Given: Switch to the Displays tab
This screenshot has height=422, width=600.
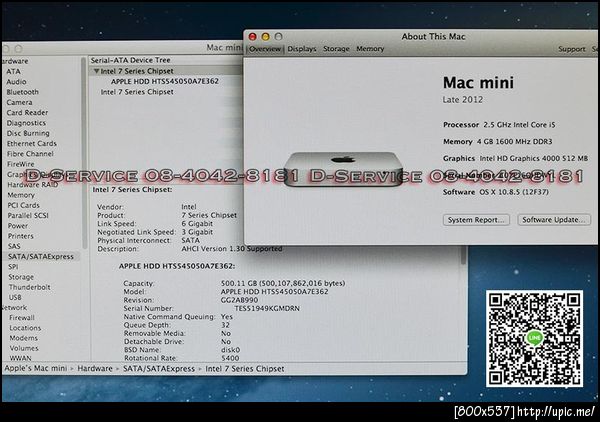Looking at the screenshot, I should click(302, 49).
